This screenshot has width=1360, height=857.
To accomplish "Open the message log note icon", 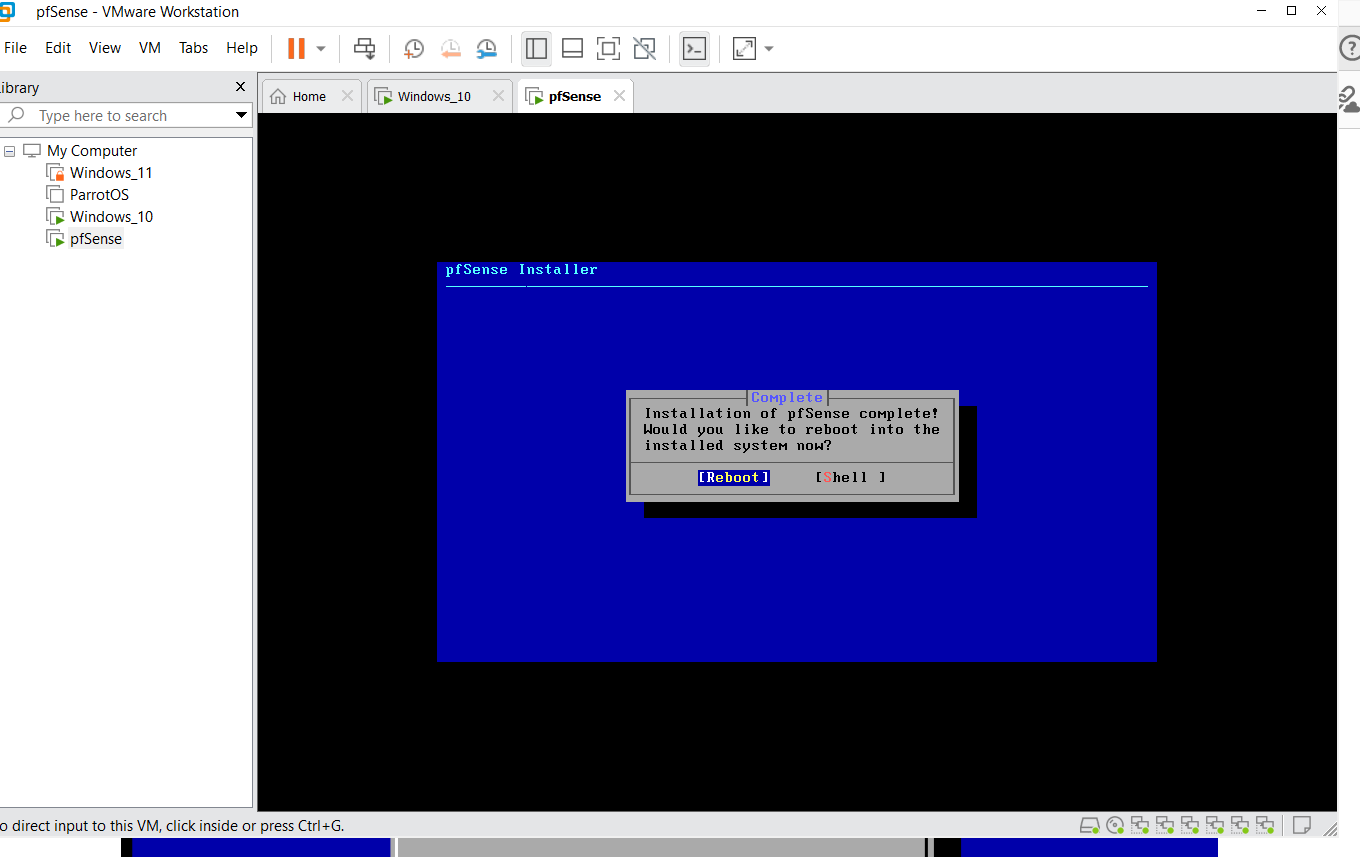I will (1302, 826).
